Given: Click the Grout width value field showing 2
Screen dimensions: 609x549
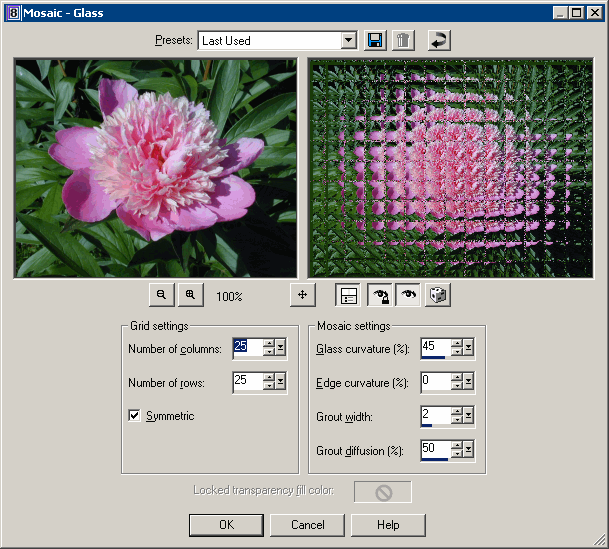Looking at the screenshot, I should click(436, 415).
